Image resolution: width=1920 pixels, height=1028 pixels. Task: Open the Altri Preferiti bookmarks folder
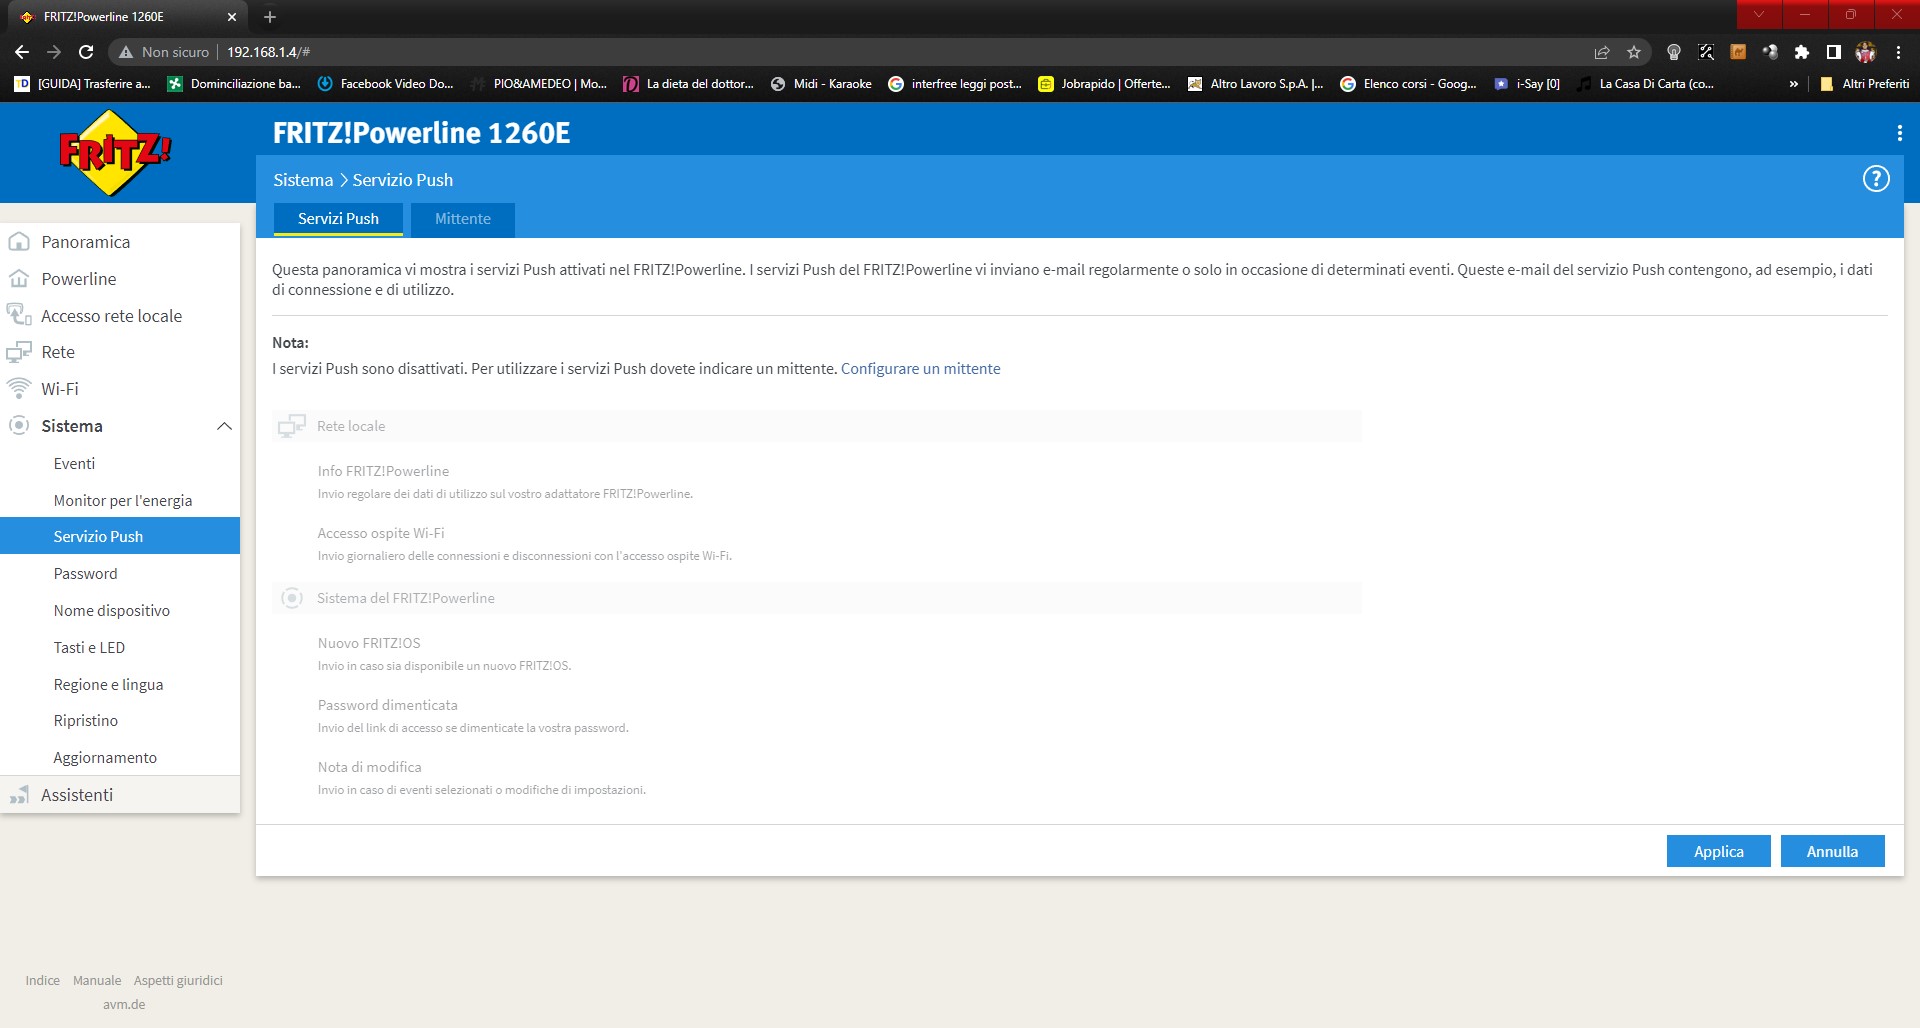pos(1865,84)
